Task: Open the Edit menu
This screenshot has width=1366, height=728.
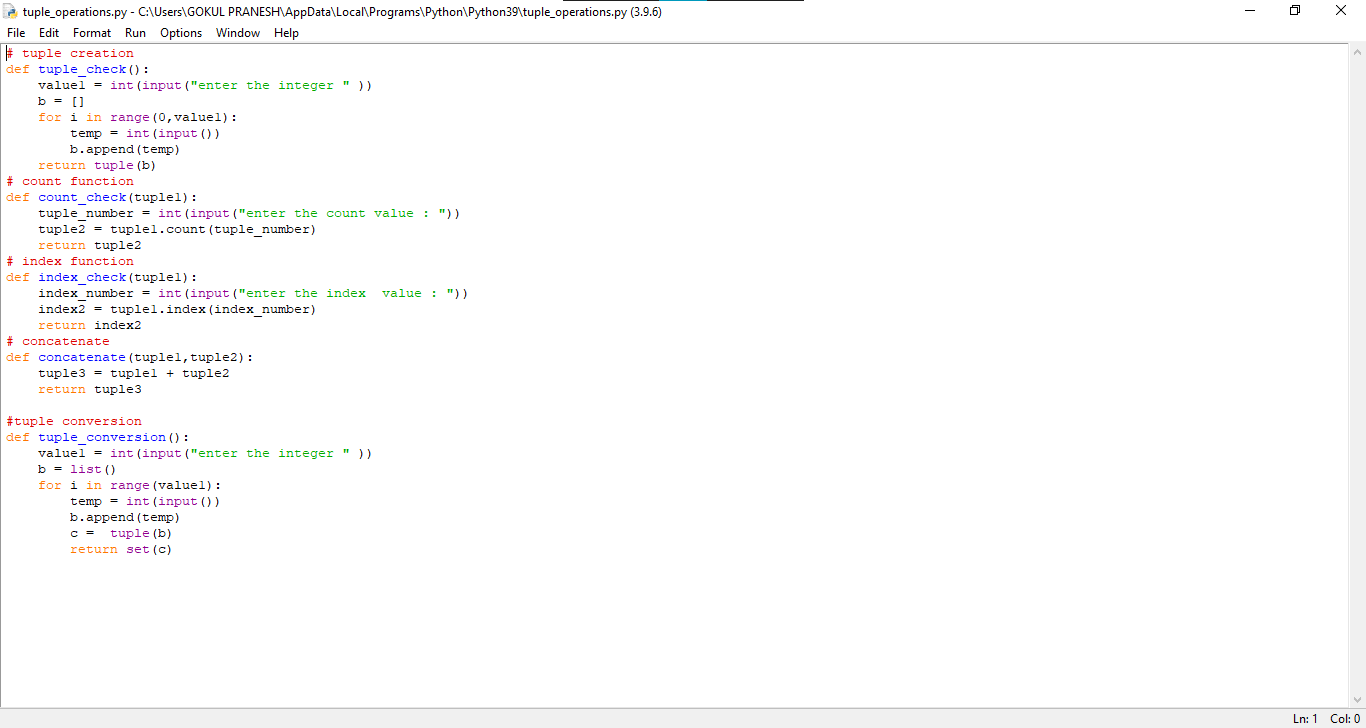Action: point(49,33)
